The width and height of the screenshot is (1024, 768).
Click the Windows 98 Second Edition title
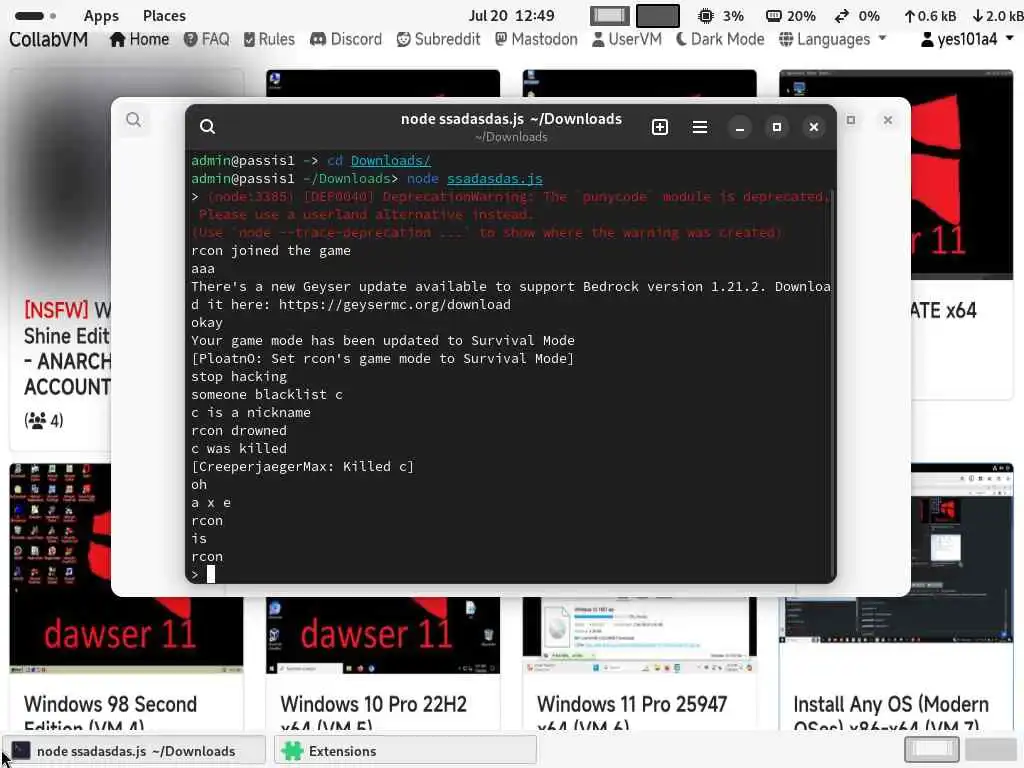pyautogui.click(x=110, y=712)
